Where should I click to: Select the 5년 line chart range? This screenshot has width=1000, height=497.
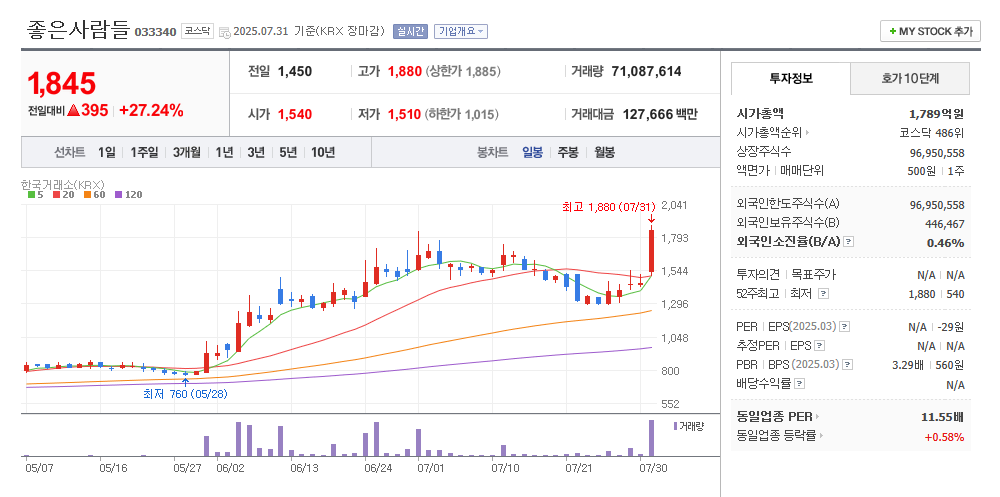coord(288,152)
